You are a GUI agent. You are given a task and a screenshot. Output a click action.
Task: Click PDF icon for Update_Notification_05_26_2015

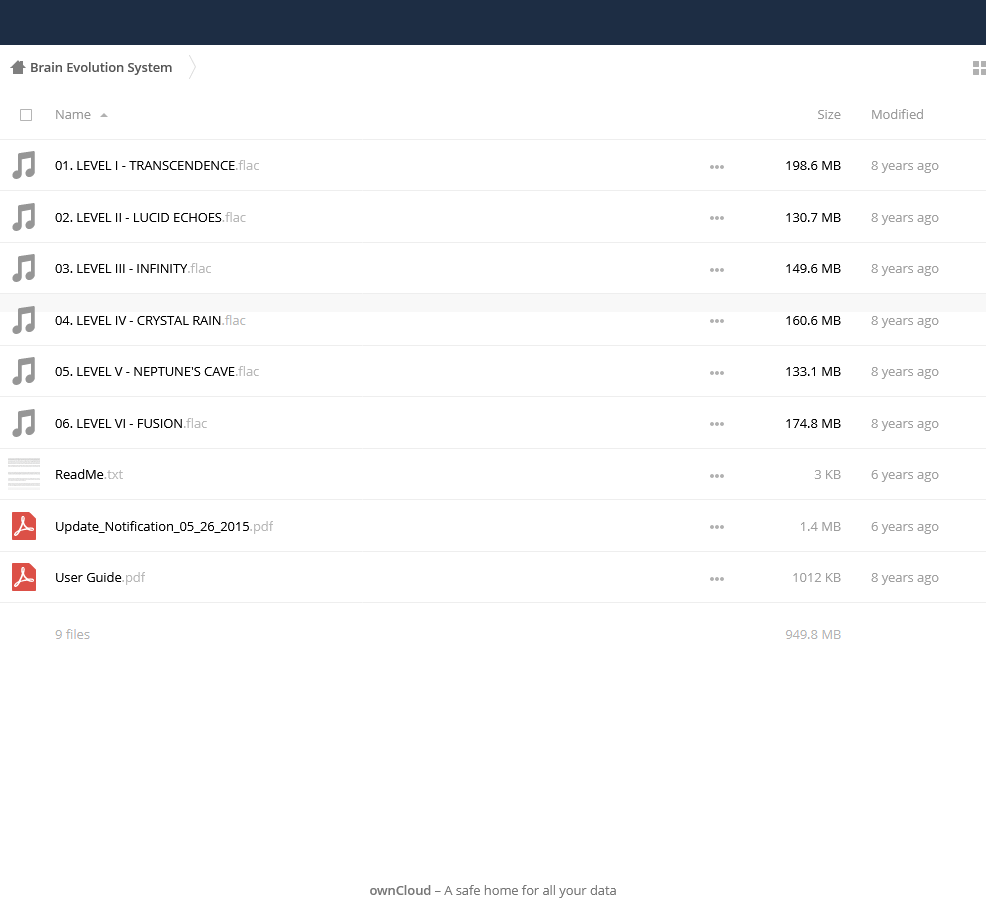(24, 526)
